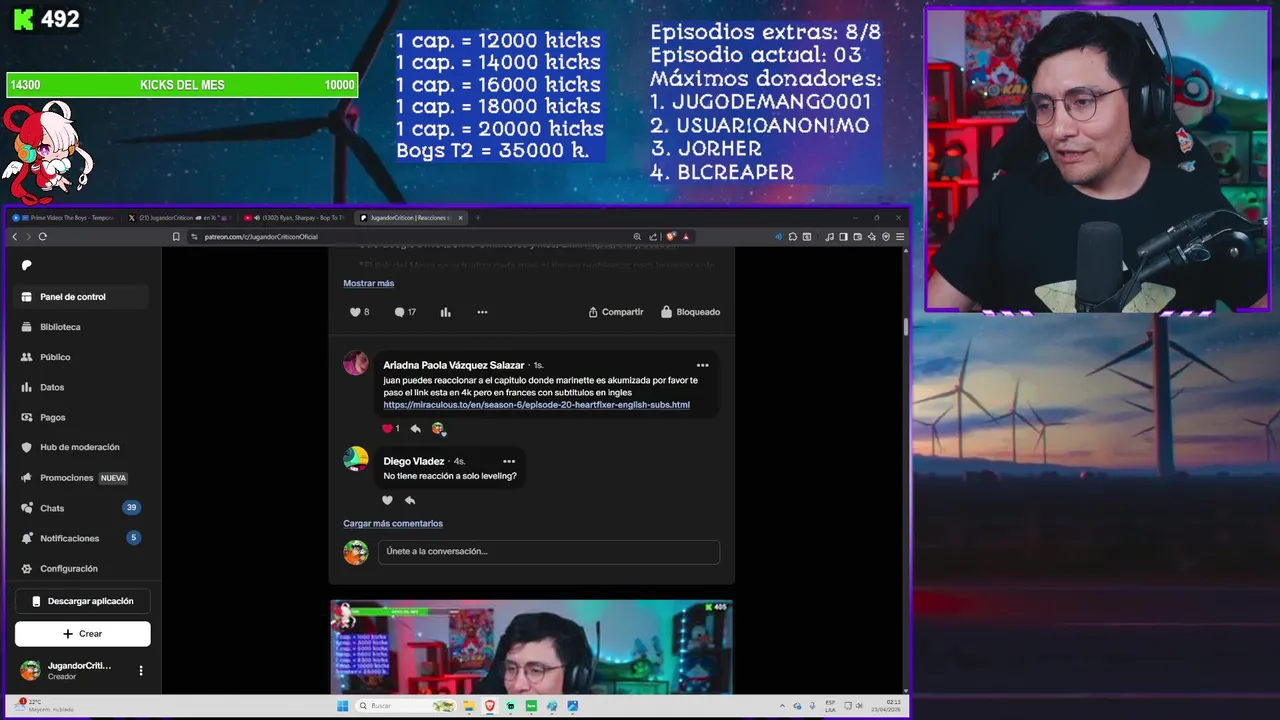Open options on Ariadna Paola's comment
1280x720 pixels.
[x=702, y=365]
